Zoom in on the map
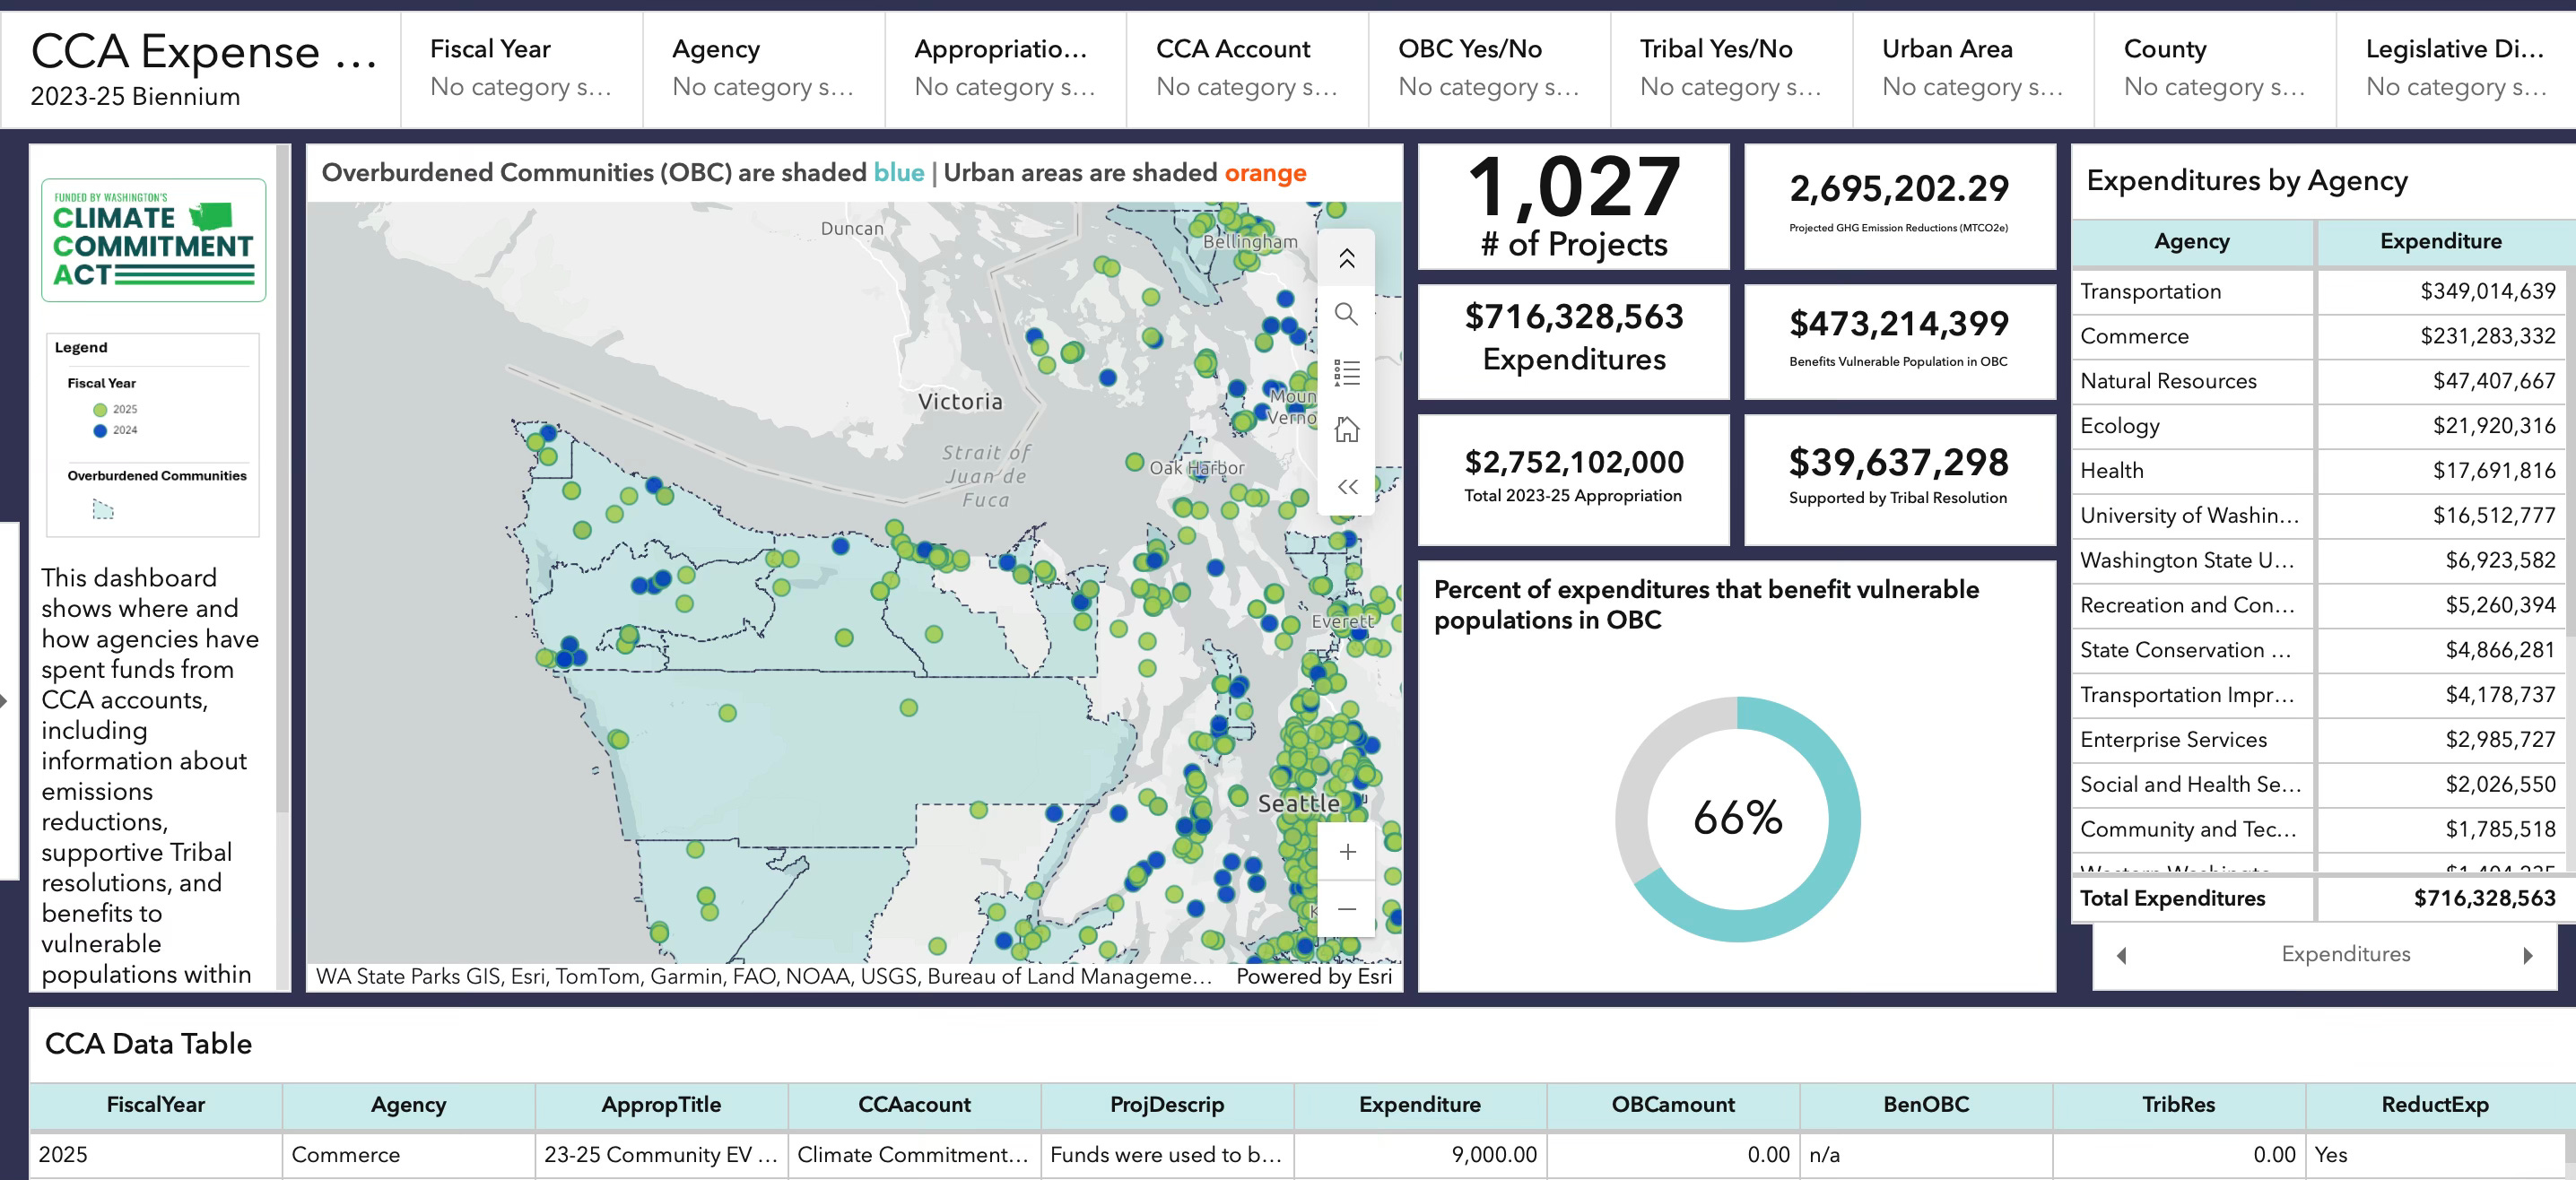 [x=1346, y=851]
